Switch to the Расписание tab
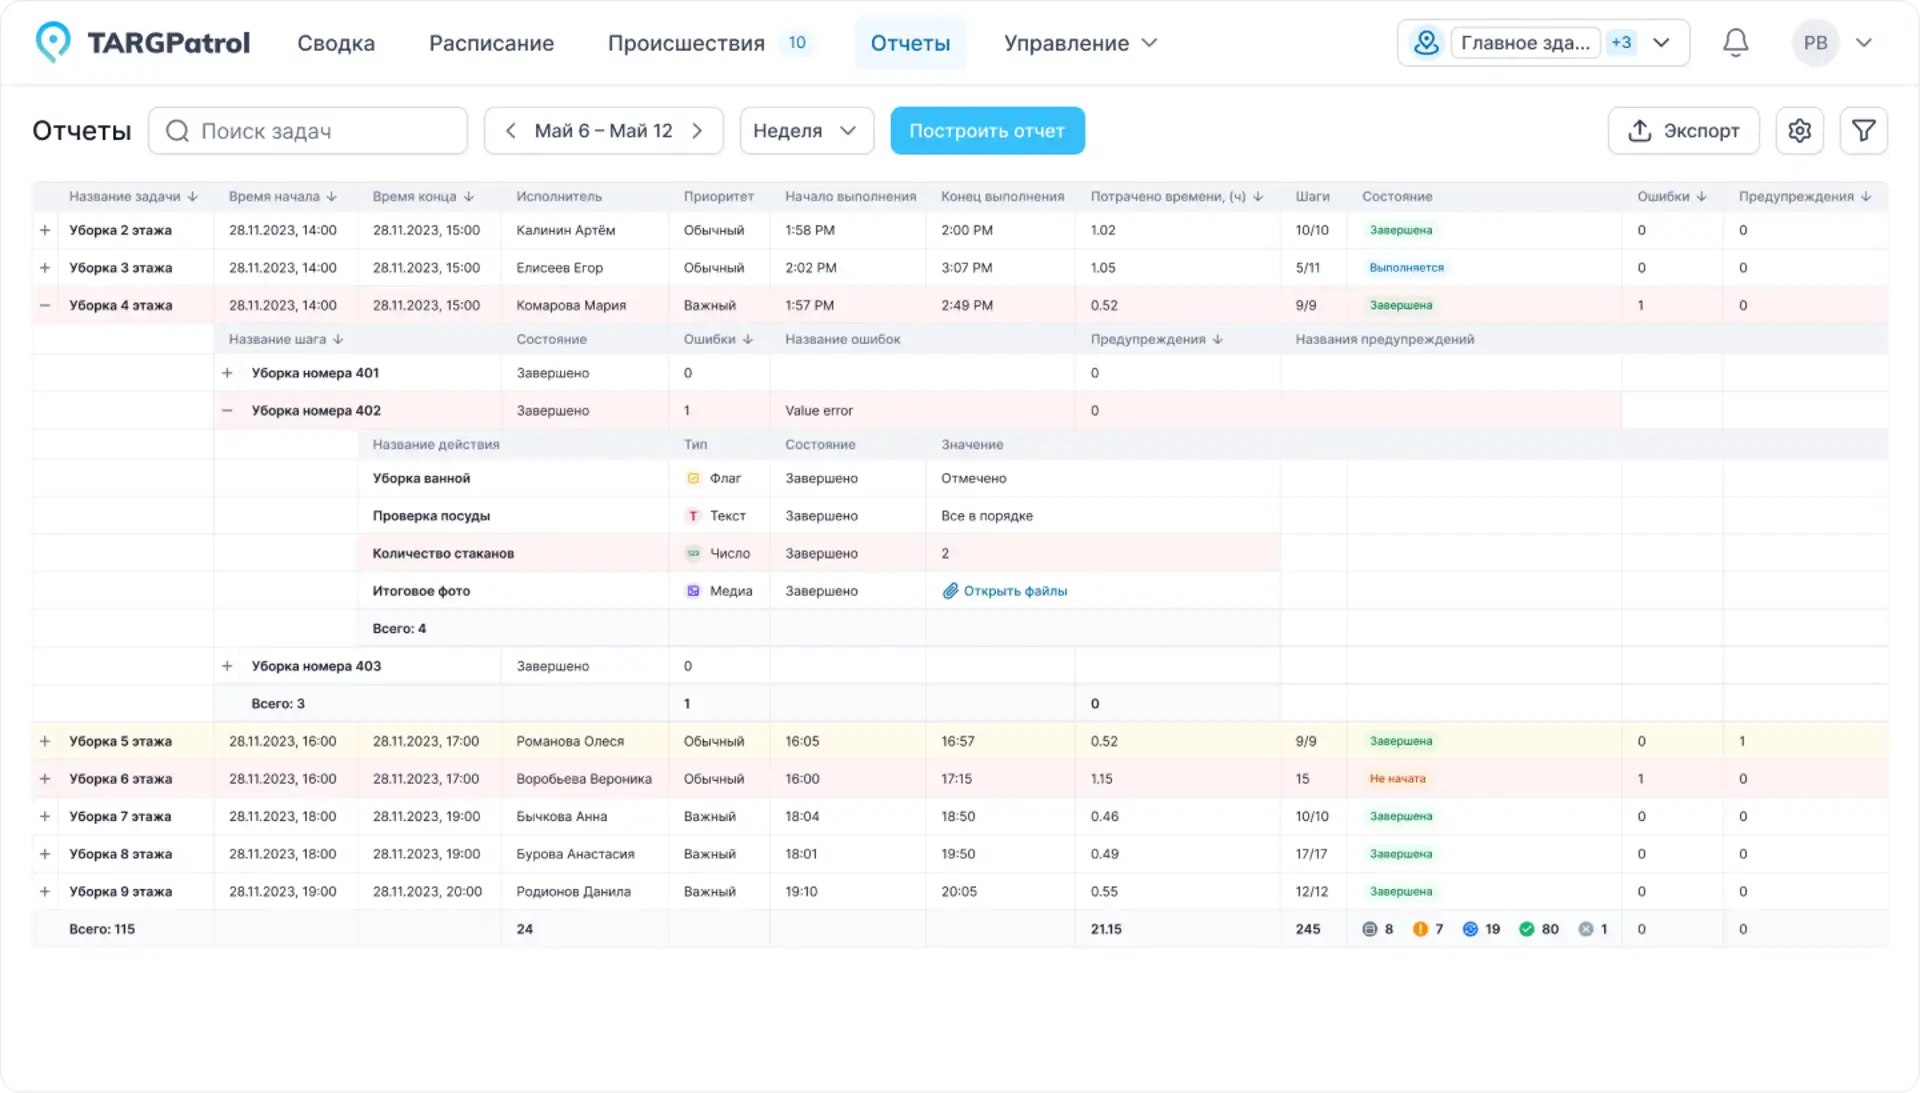This screenshot has height=1093, width=1920. pyautogui.click(x=491, y=43)
